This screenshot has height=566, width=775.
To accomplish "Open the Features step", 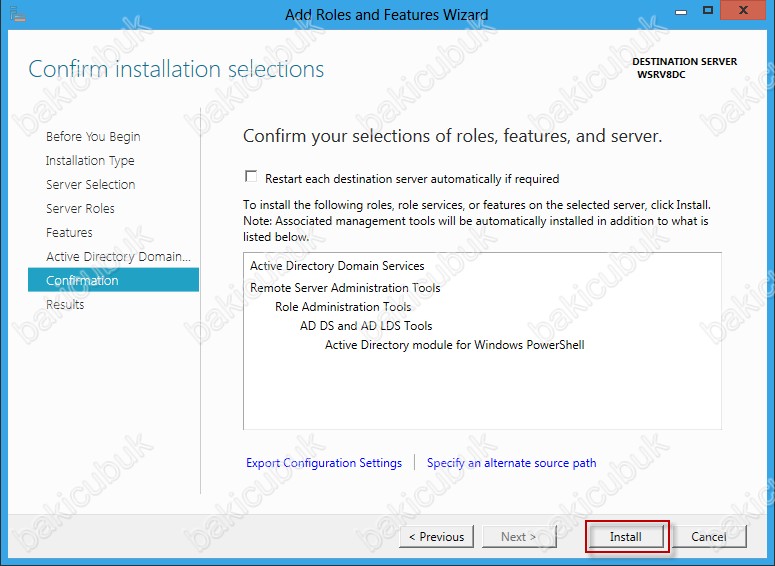I will point(69,232).
